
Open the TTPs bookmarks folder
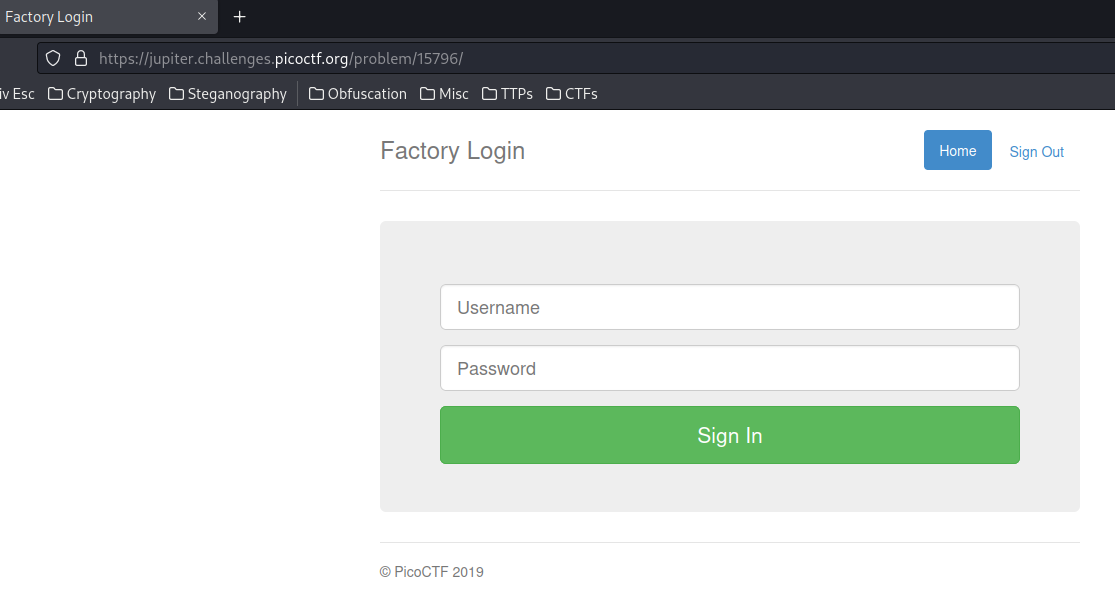coord(507,94)
